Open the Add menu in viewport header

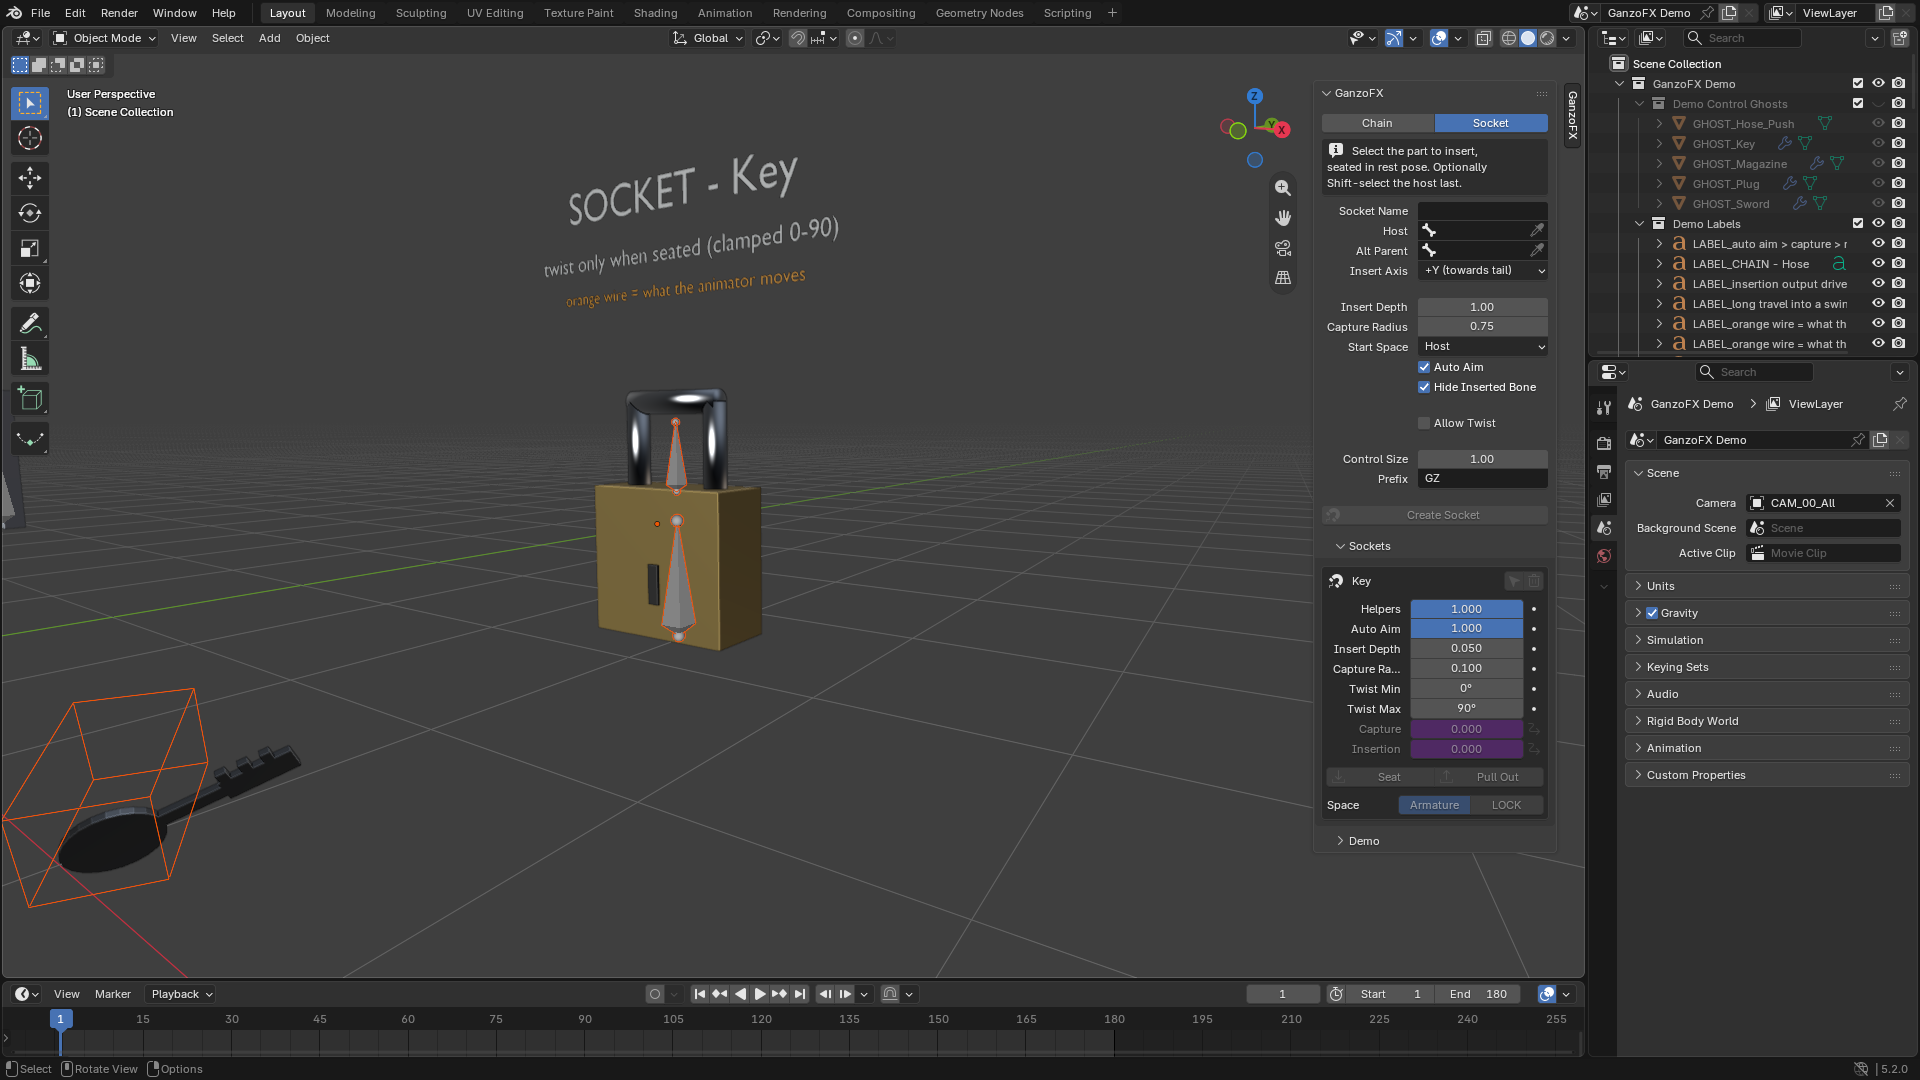point(269,38)
